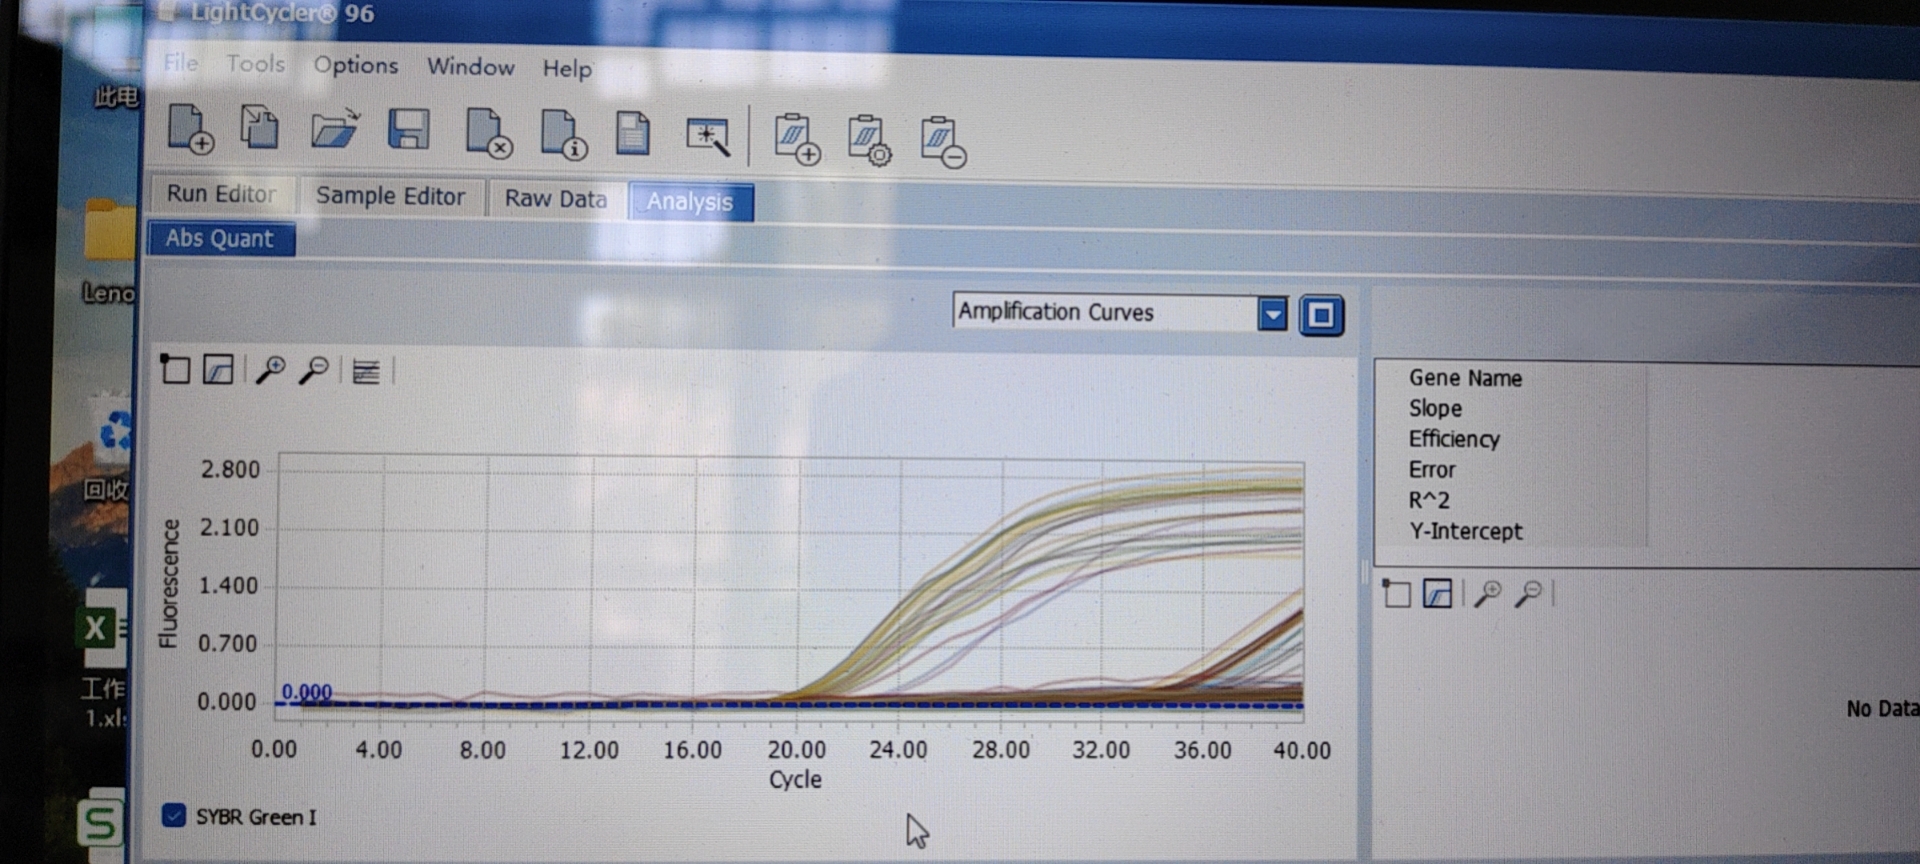Click the amplification chart zoom in magnifier

[x=270, y=371]
